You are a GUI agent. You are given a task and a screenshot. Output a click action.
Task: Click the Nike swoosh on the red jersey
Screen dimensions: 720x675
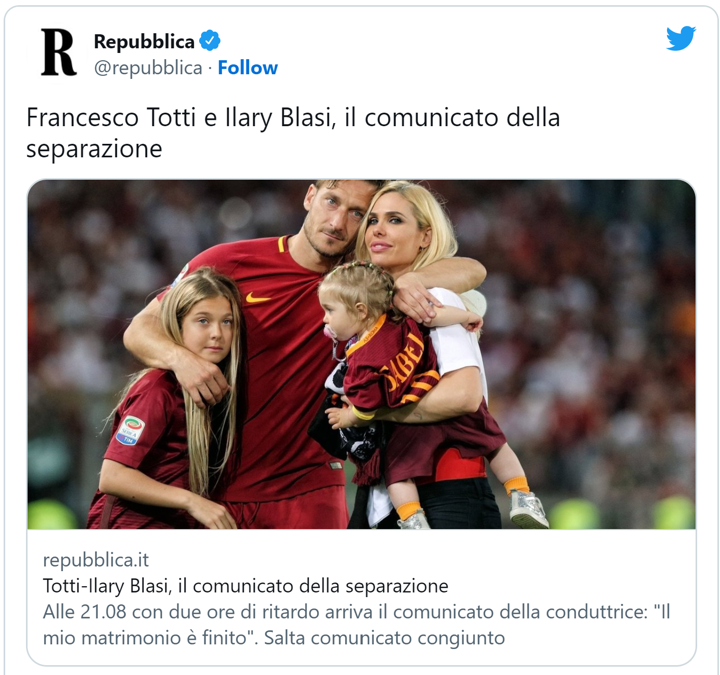click(257, 298)
